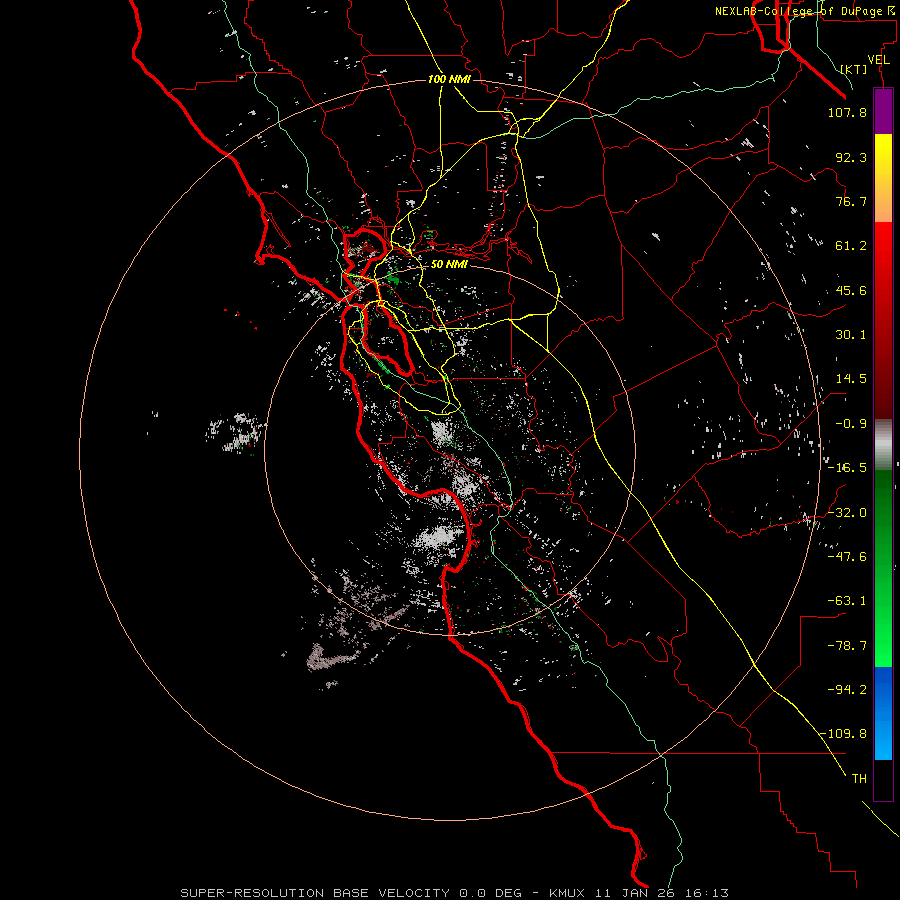Click the 100 NMI range ring label
The height and width of the screenshot is (900, 900).
(449, 79)
